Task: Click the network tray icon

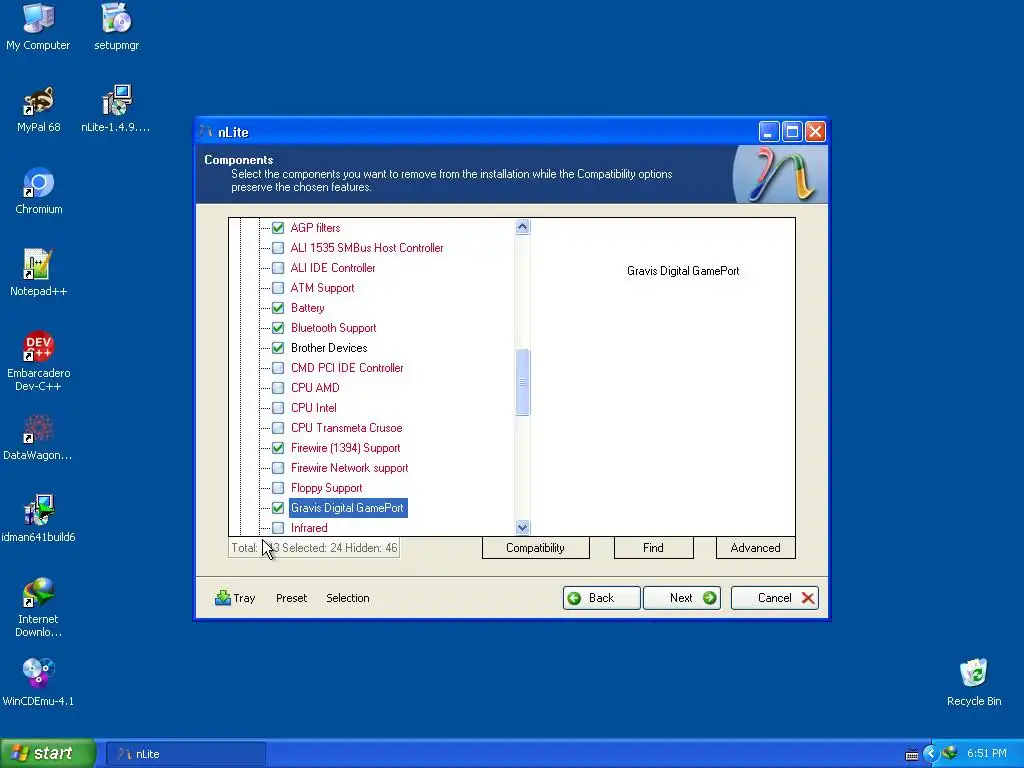Action: (950, 753)
